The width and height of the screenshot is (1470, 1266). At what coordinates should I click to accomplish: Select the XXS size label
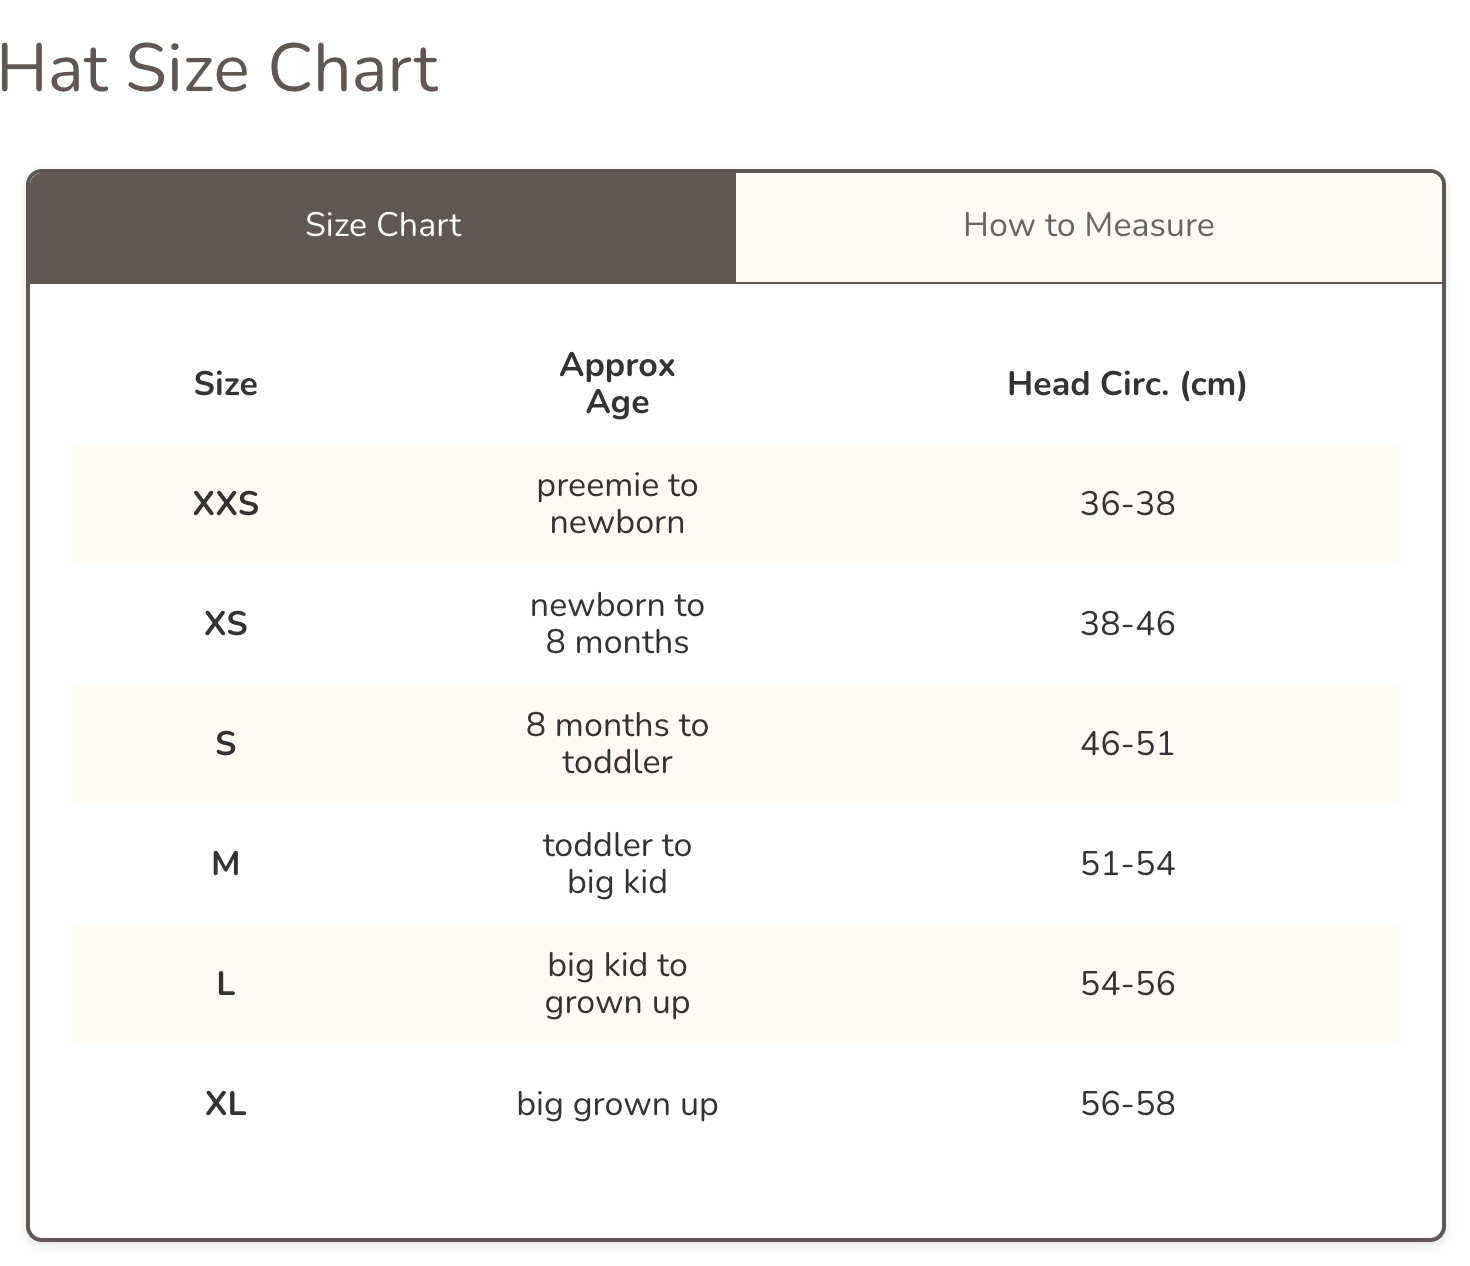pos(226,504)
